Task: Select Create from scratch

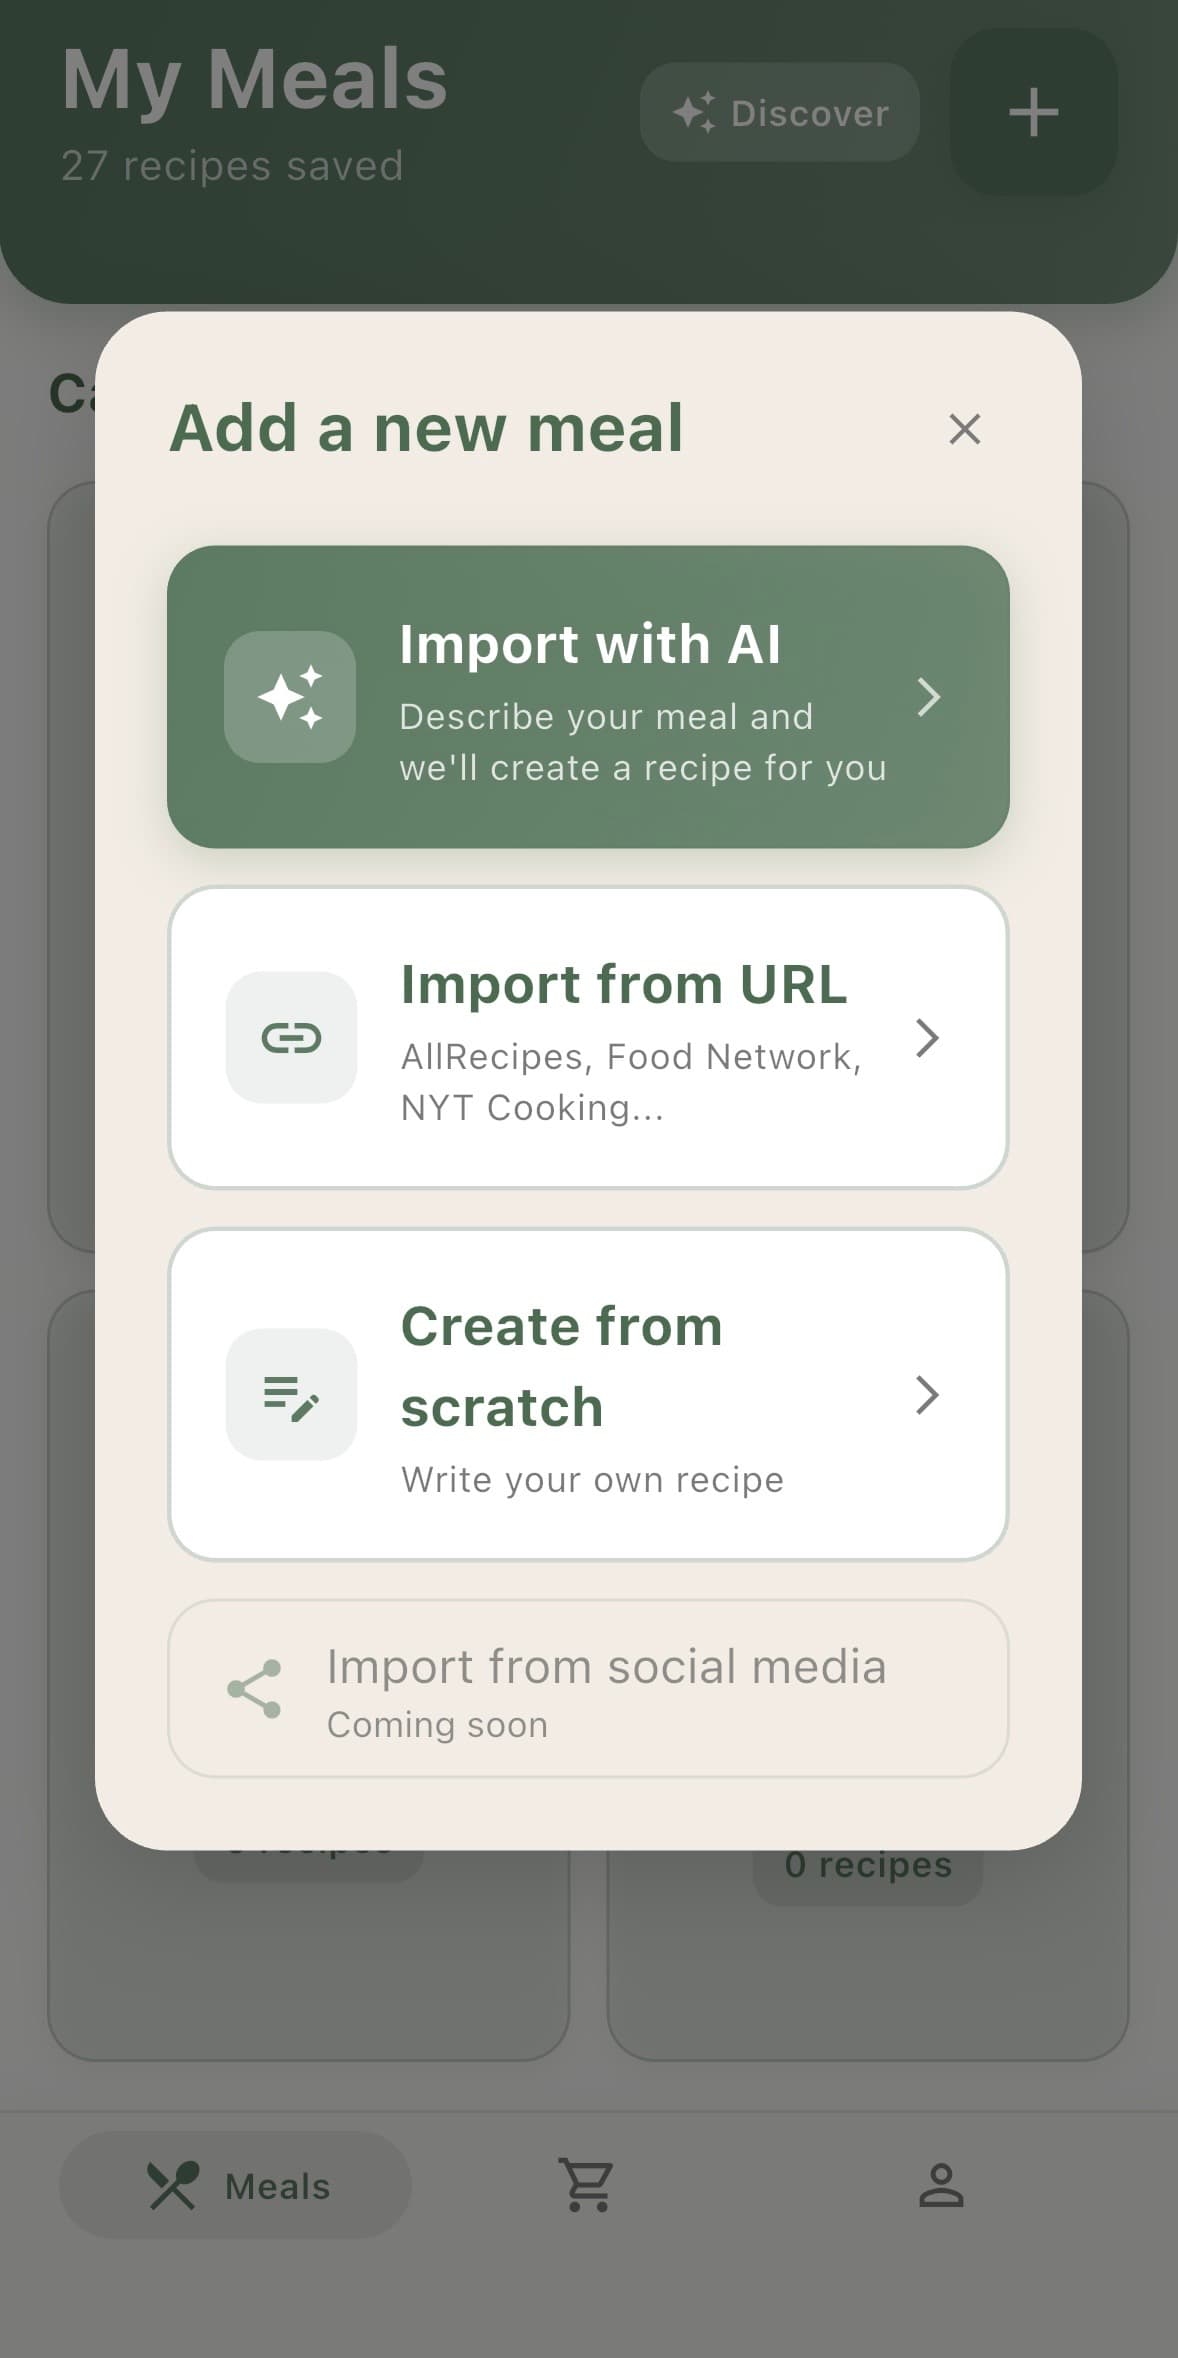Action: (x=590, y=1394)
